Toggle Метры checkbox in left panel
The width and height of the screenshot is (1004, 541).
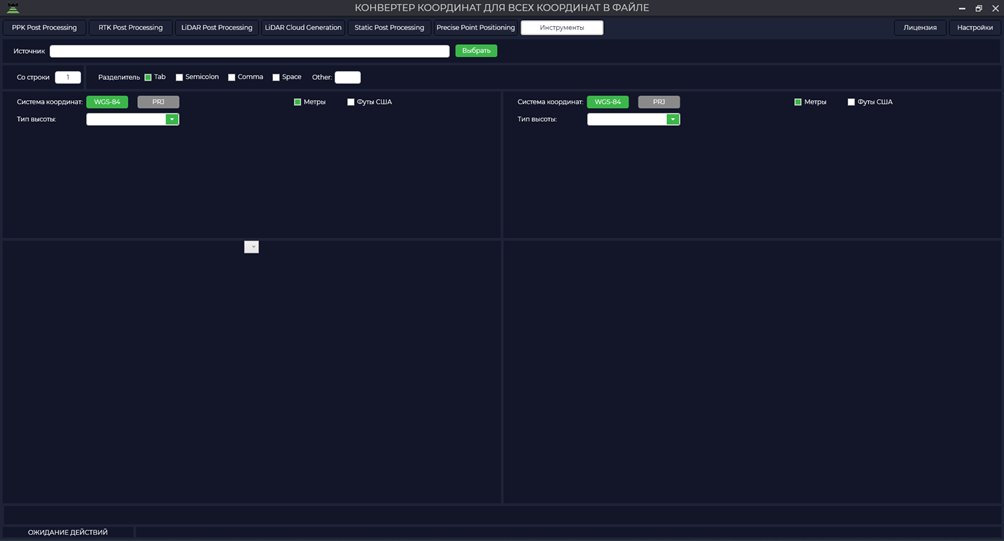pos(297,102)
